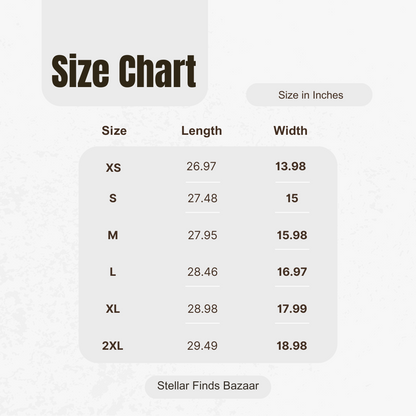This screenshot has height=416, width=416.
Task: Click the 16.97 width value
Action: (292, 272)
